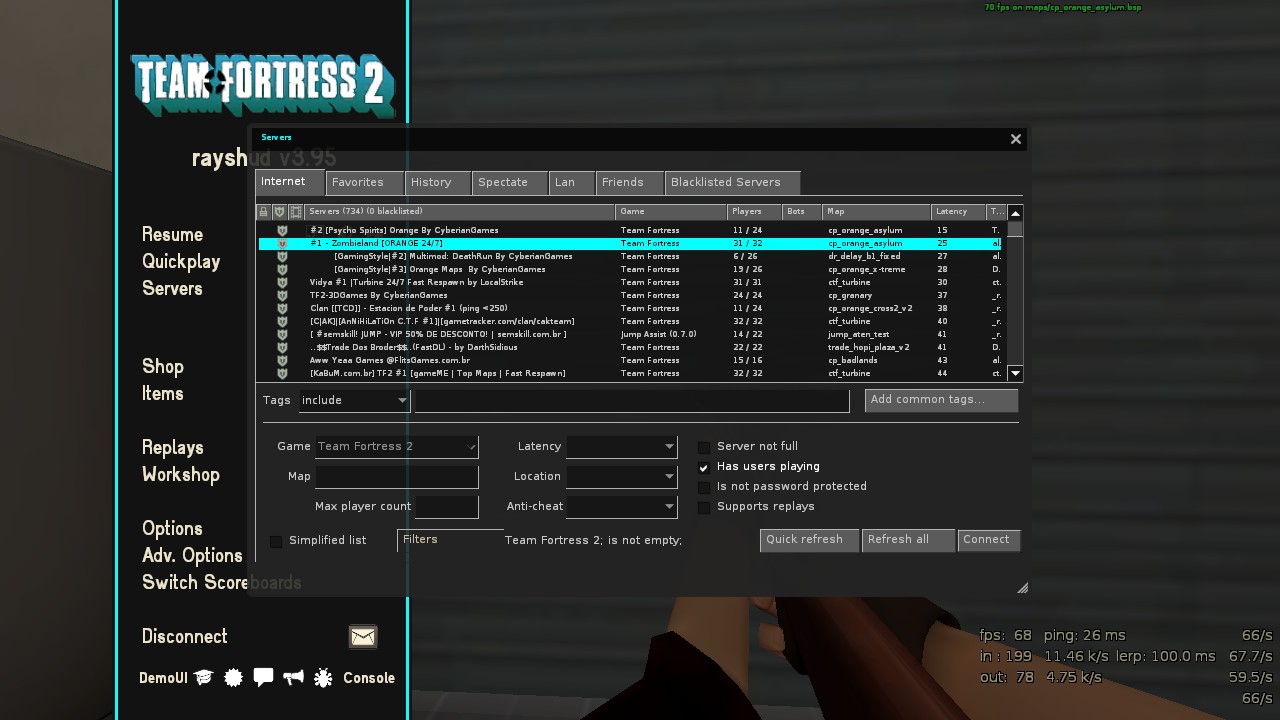Open the Anti-cheat filter dropdown
The height and width of the screenshot is (720, 1280).
pyautogui.click(x=622, y=507)
